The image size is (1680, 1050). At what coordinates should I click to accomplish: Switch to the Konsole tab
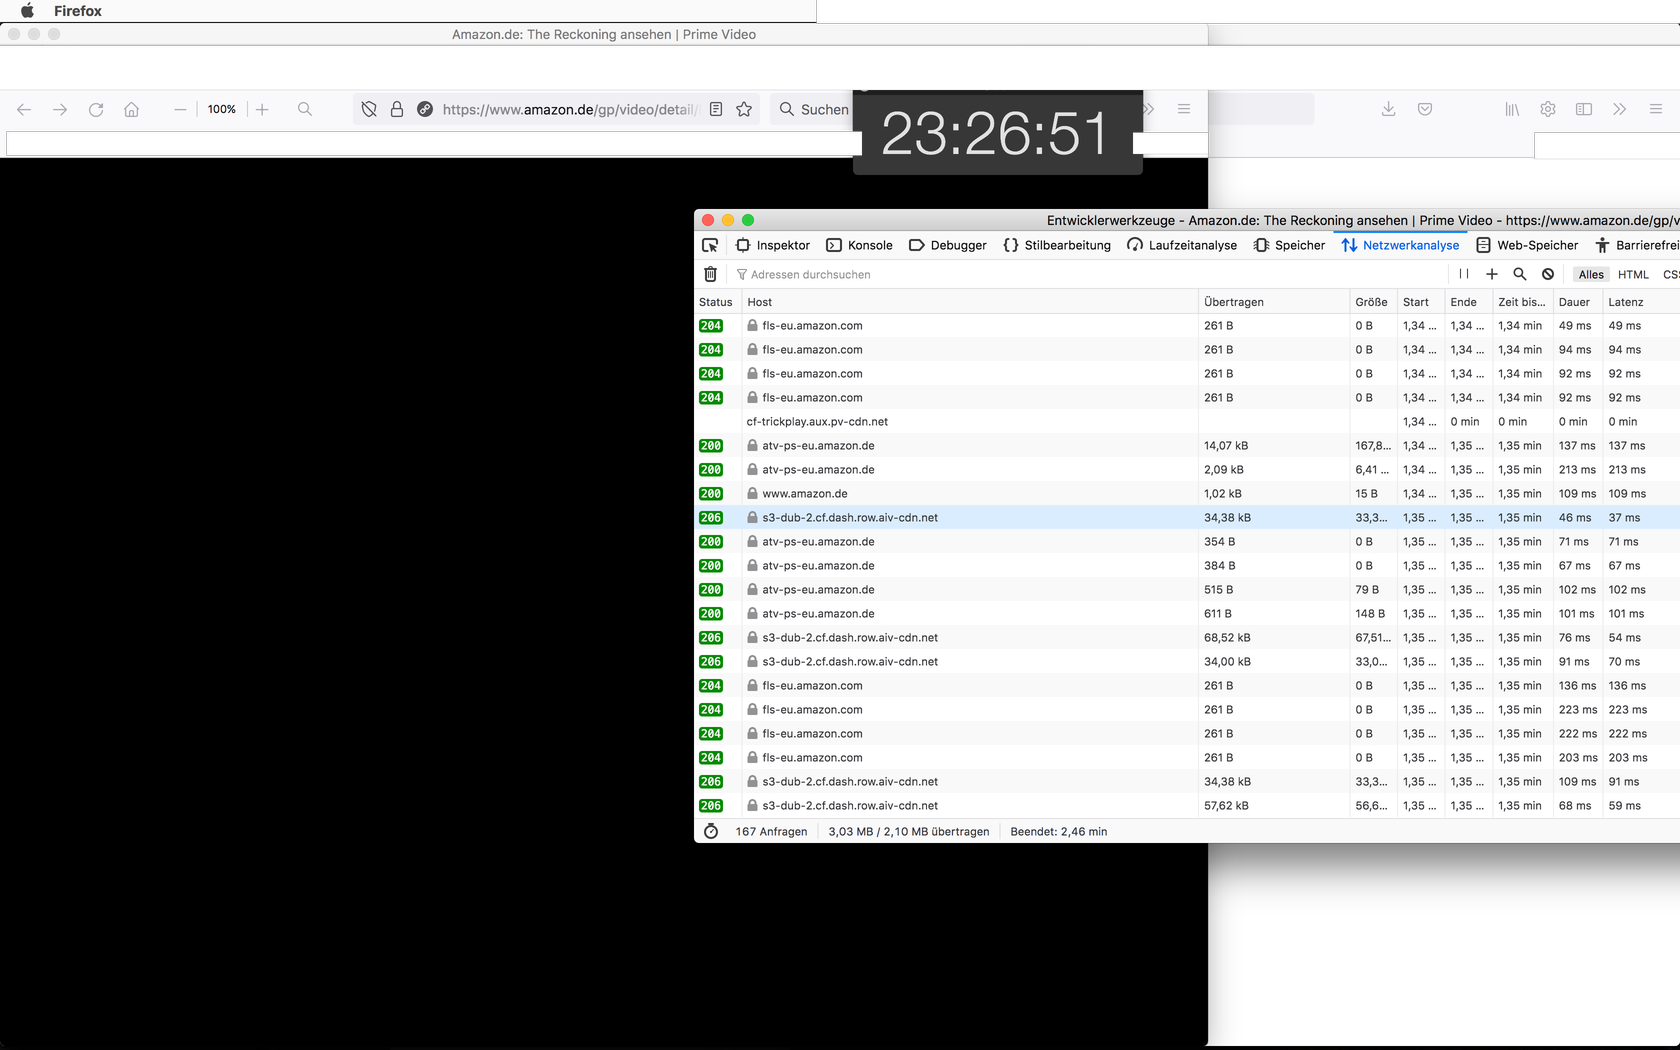pos(860,245)
